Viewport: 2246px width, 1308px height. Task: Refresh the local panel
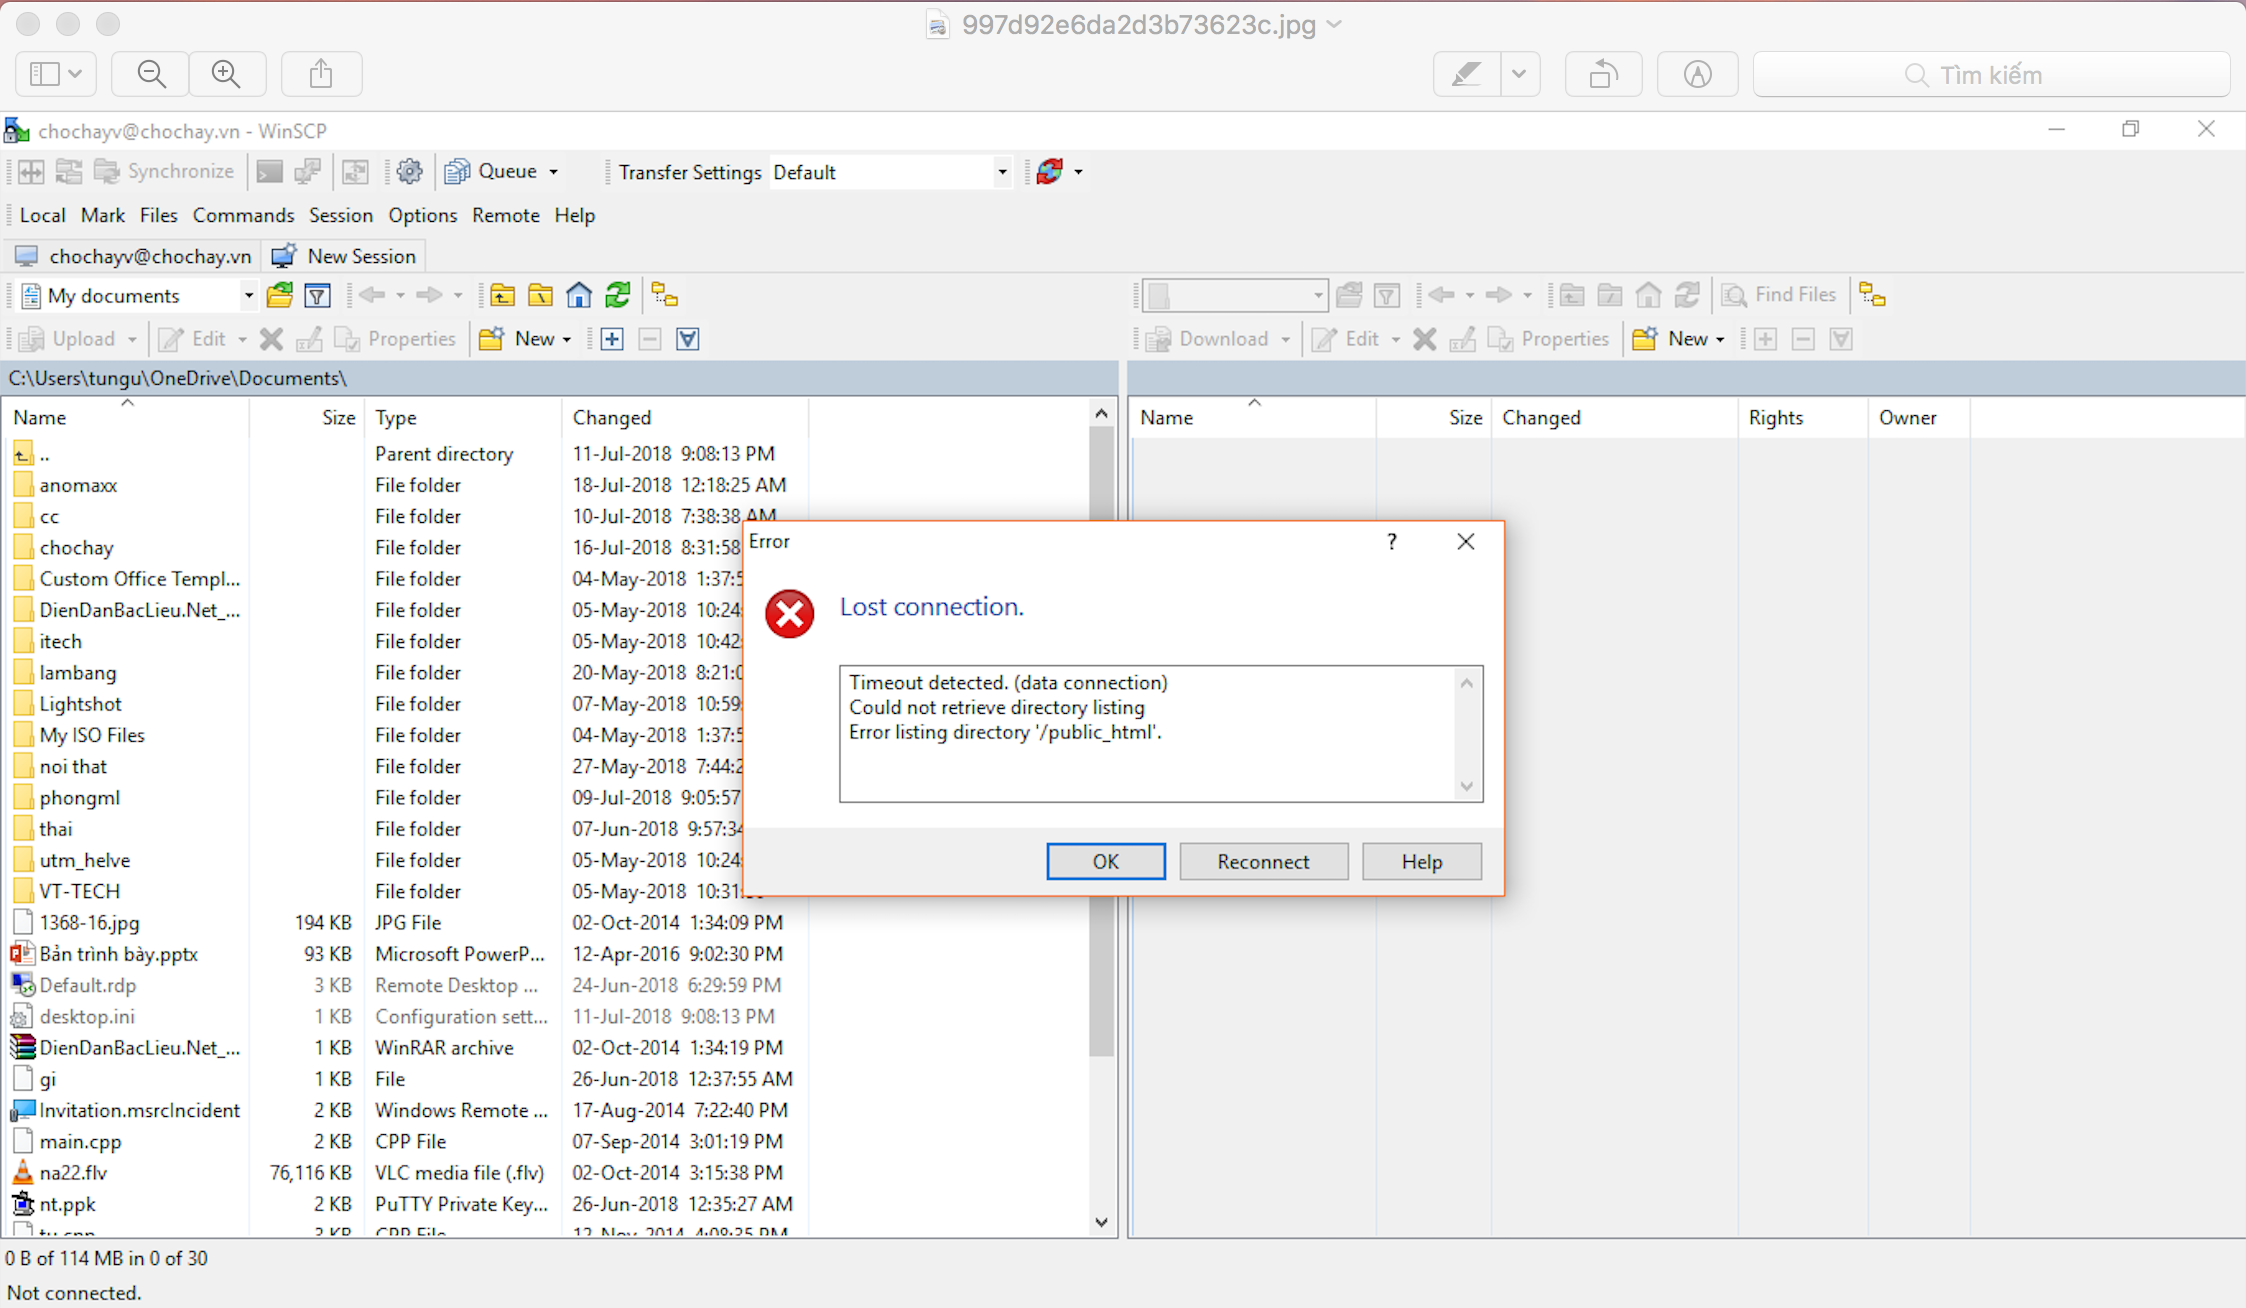point(617,295)
